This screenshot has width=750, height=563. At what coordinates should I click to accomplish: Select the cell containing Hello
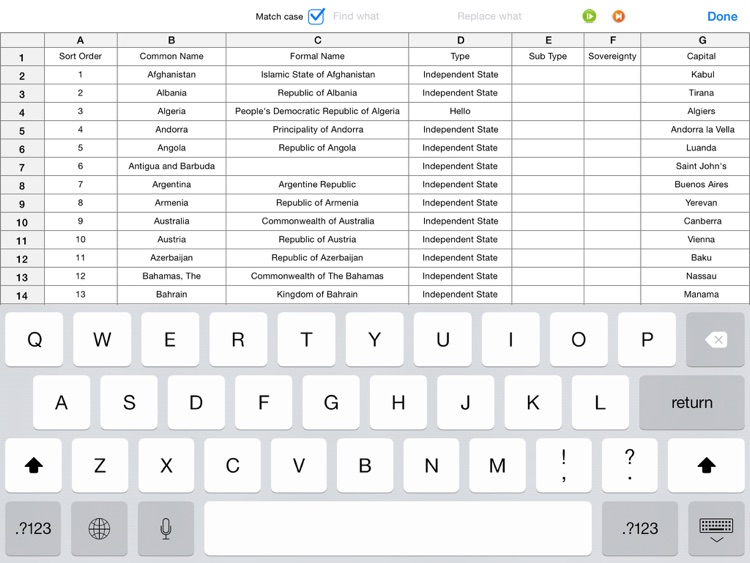[460, 111]
